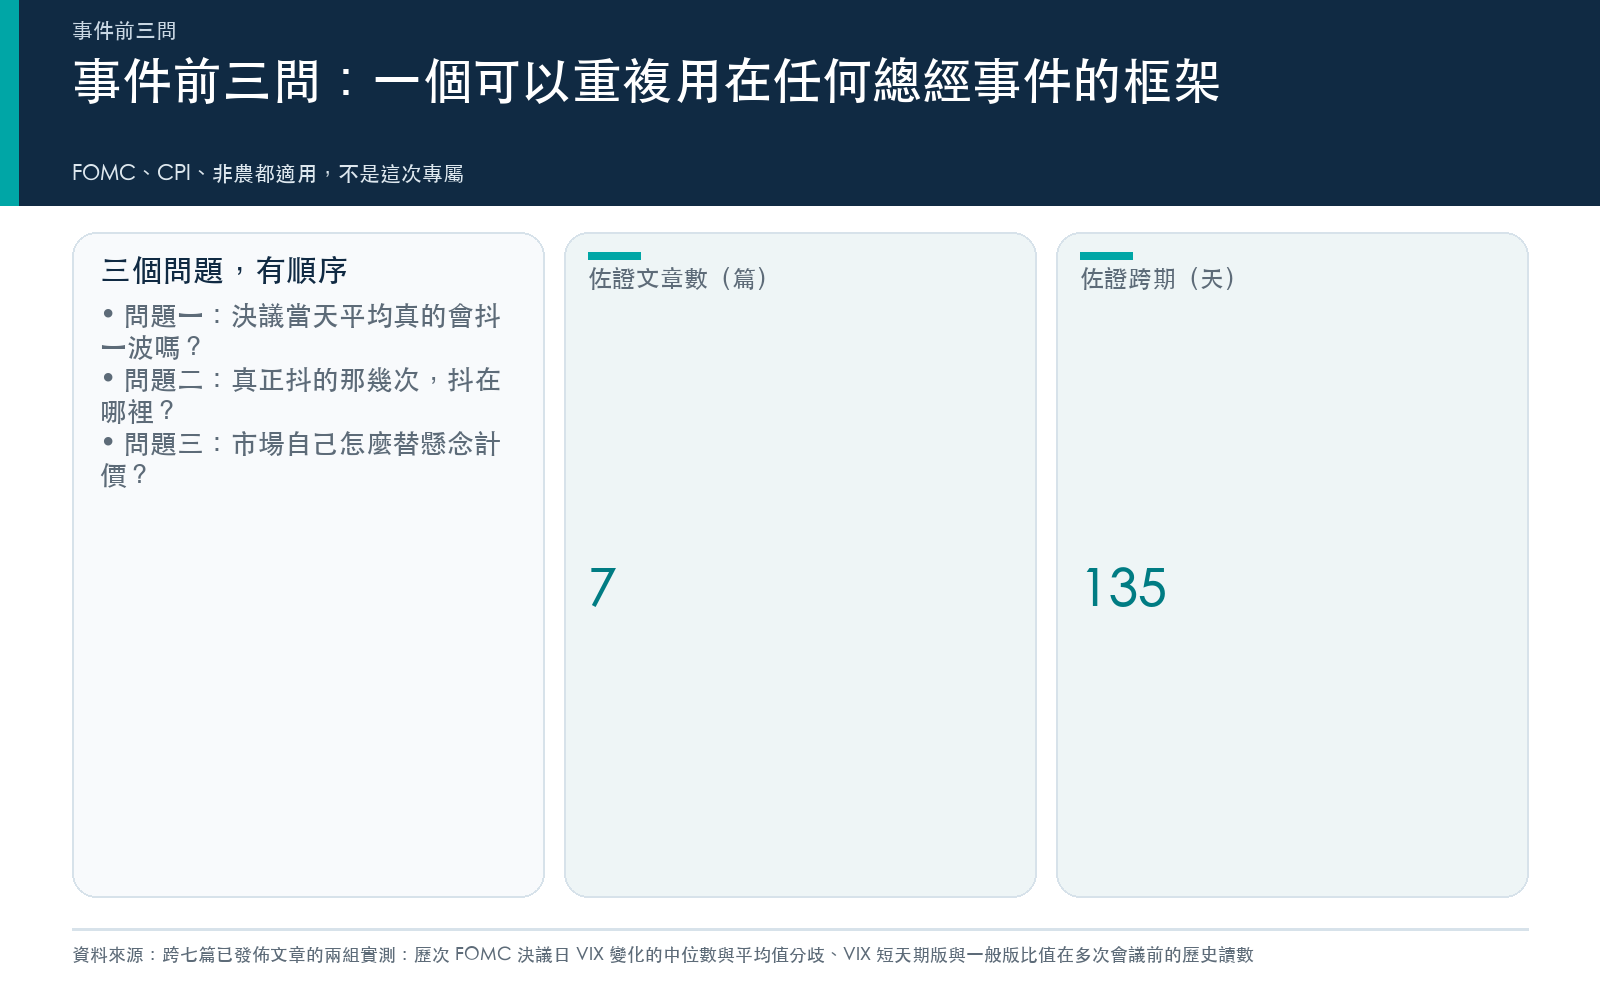Click bullet 問題三：市場自己怎麼替懸念計價？
1600x1000 pixels.
(x=301, y=460)
